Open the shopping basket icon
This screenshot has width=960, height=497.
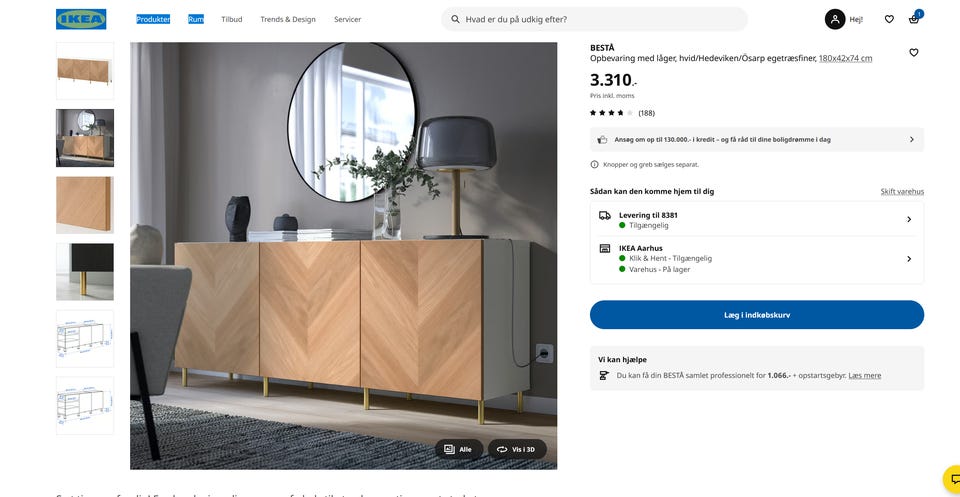tap(913, 19)
